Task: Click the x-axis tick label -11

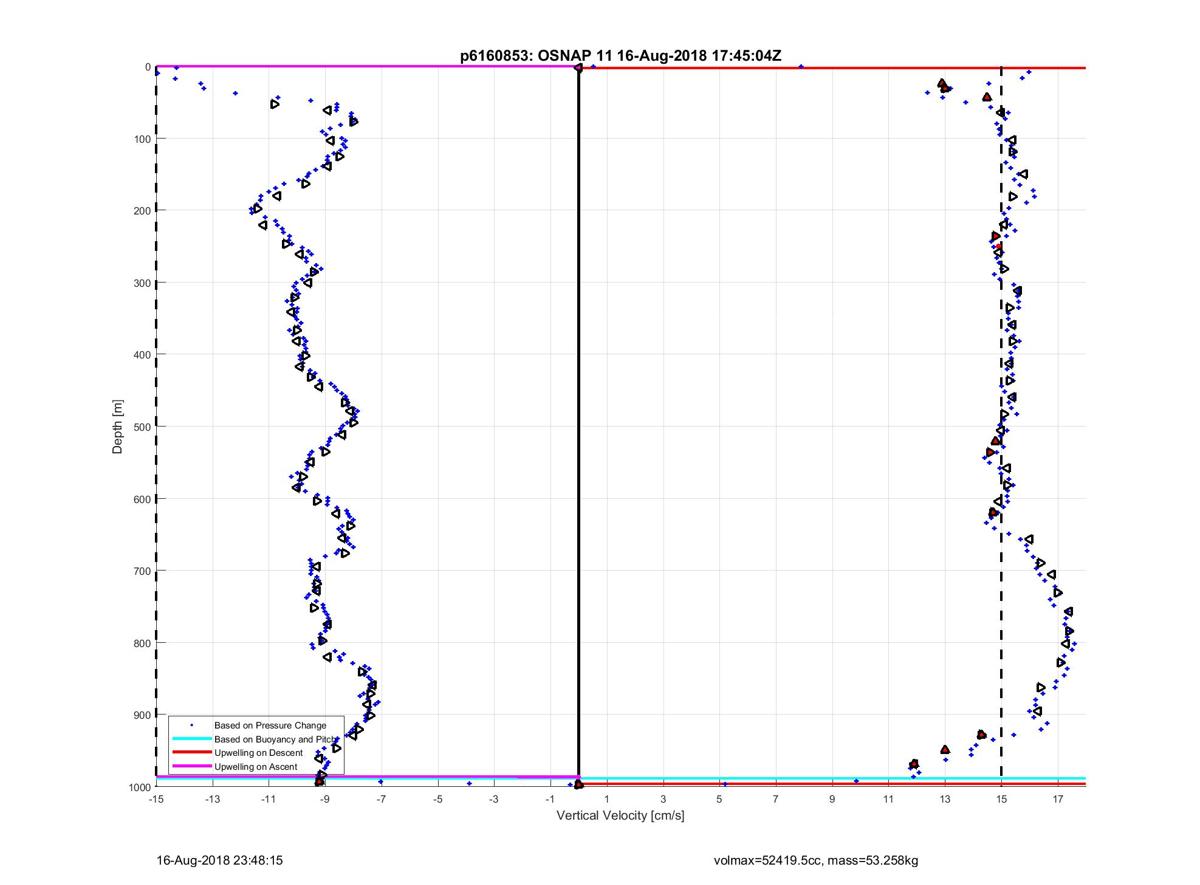Action: point(268,800)
